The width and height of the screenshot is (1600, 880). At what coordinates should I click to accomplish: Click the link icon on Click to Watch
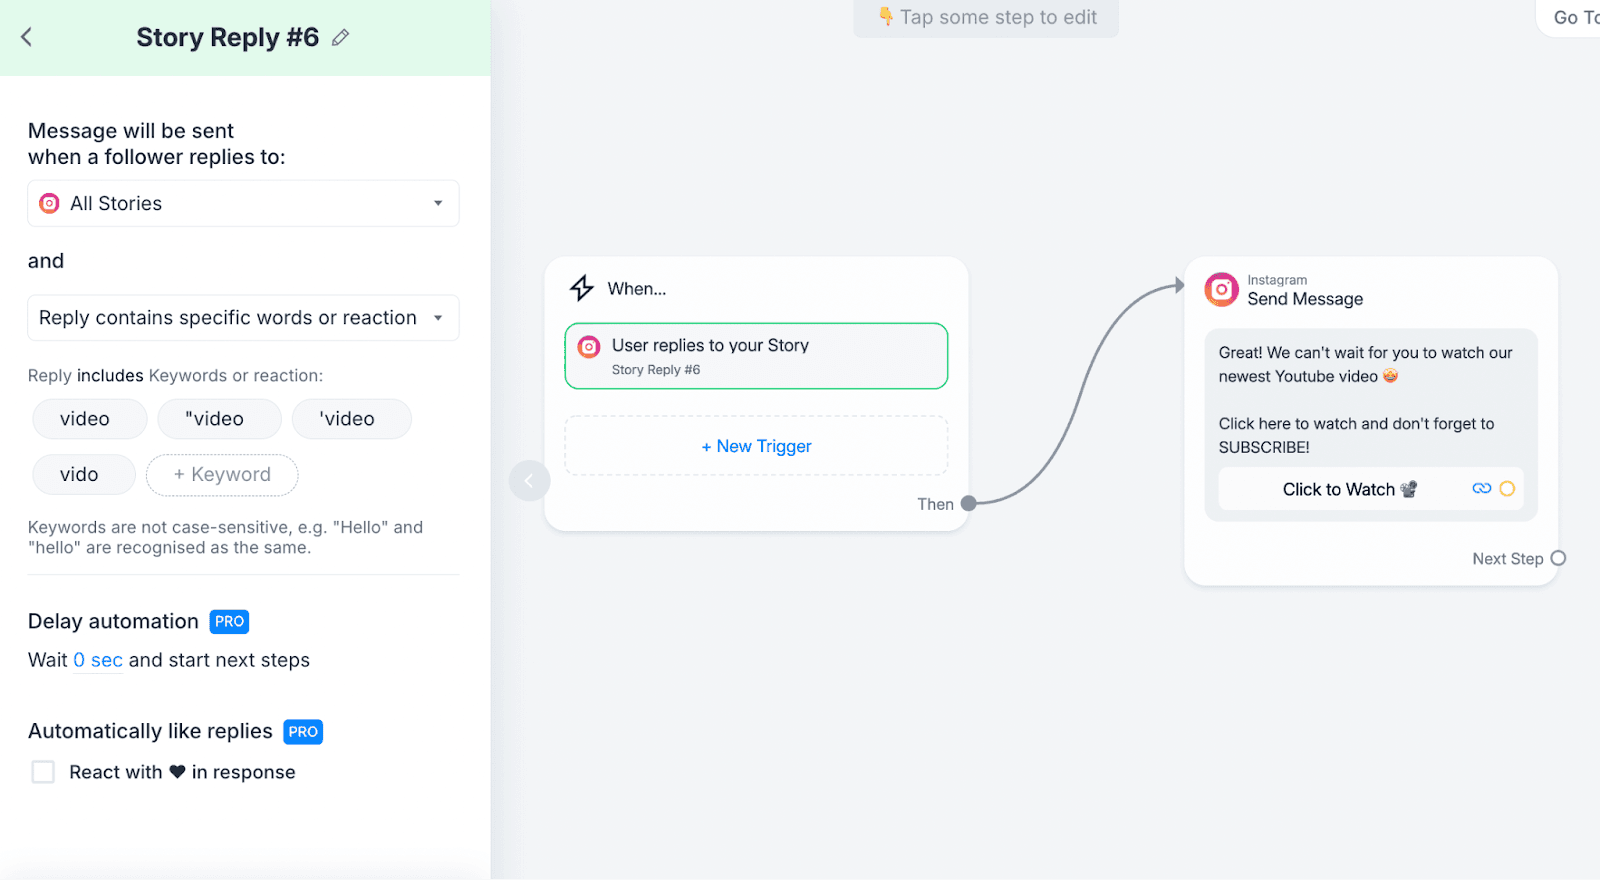[1482, 489]
